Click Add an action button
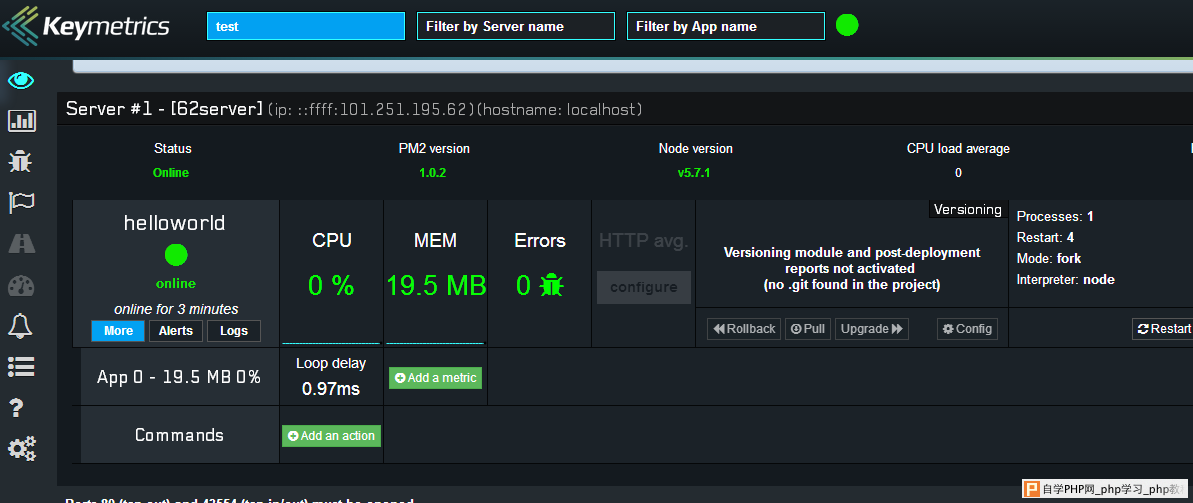The height and width of the screenshot is (503, 1193). pyautogui.click(x=331, y=435)
